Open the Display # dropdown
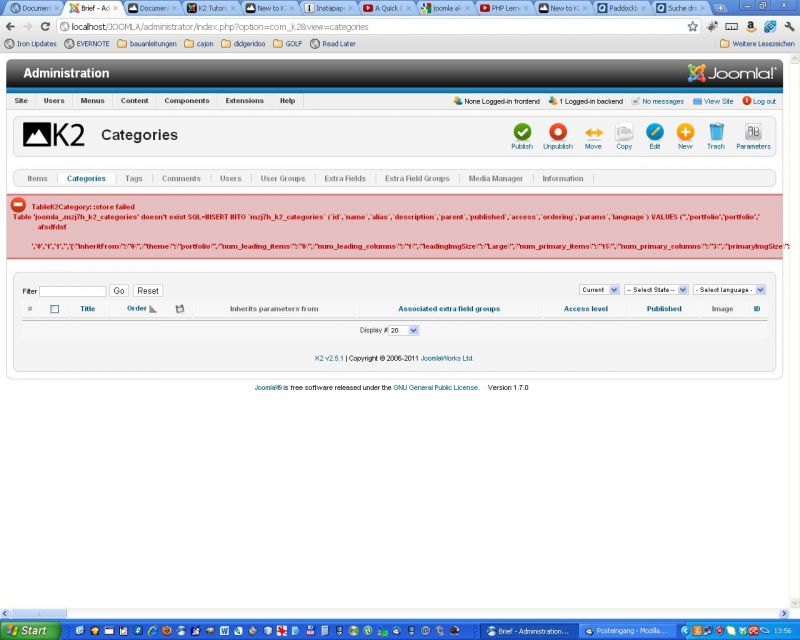This screenshot has width=800, height=640. click(403, 331)
